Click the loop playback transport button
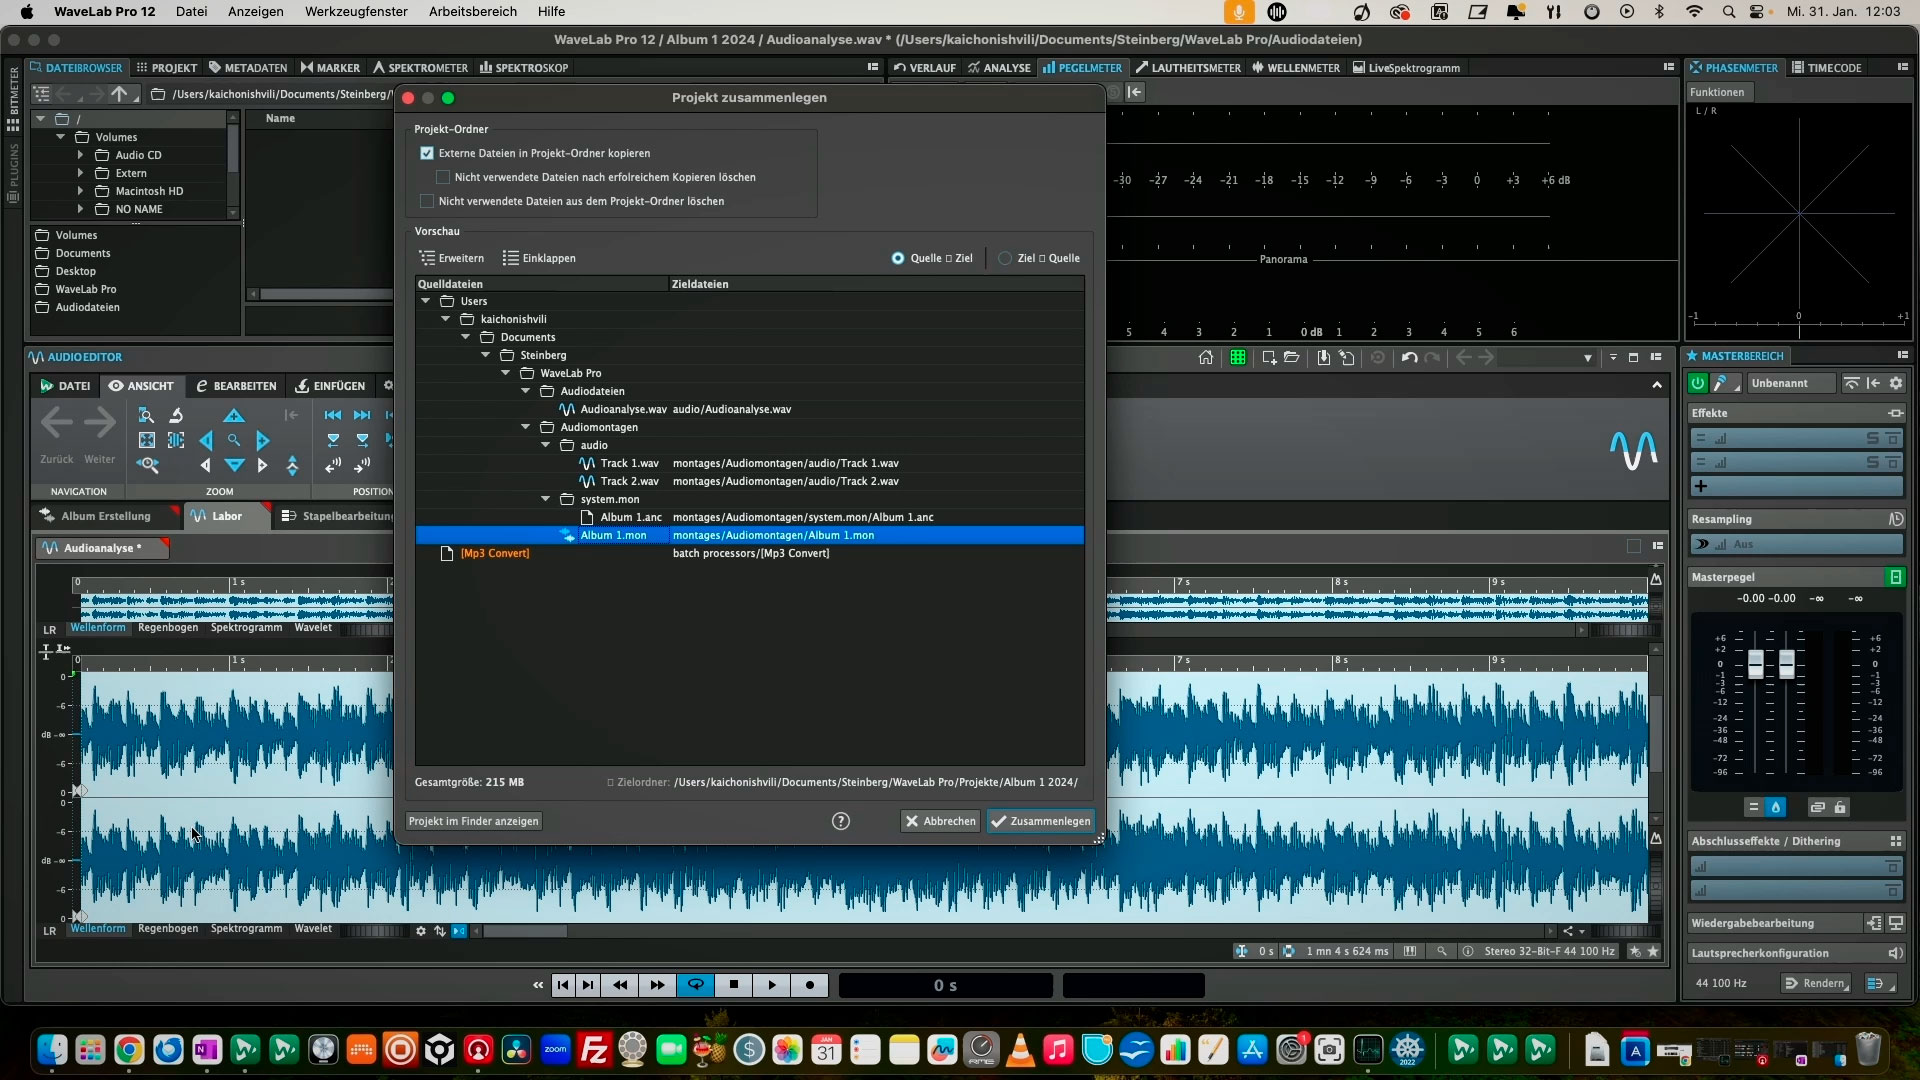Screen dimensions: 1920x1080 pyautogui.click(x=695, y=985)
